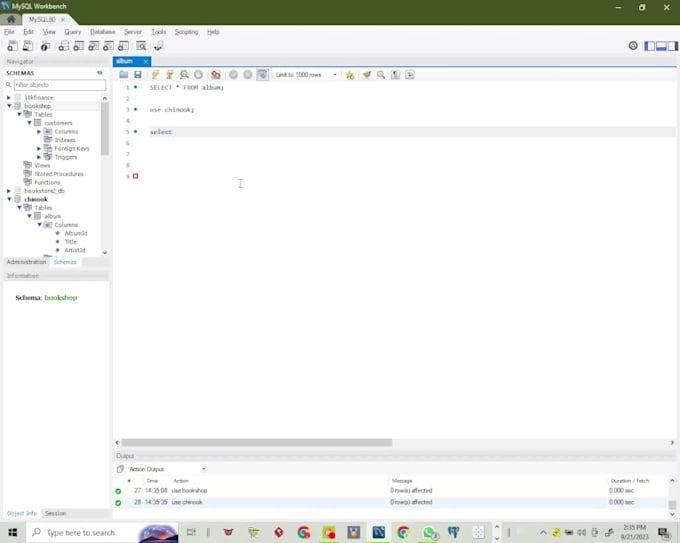
Task: Click the home icon tab
Action: coord(11,19)
